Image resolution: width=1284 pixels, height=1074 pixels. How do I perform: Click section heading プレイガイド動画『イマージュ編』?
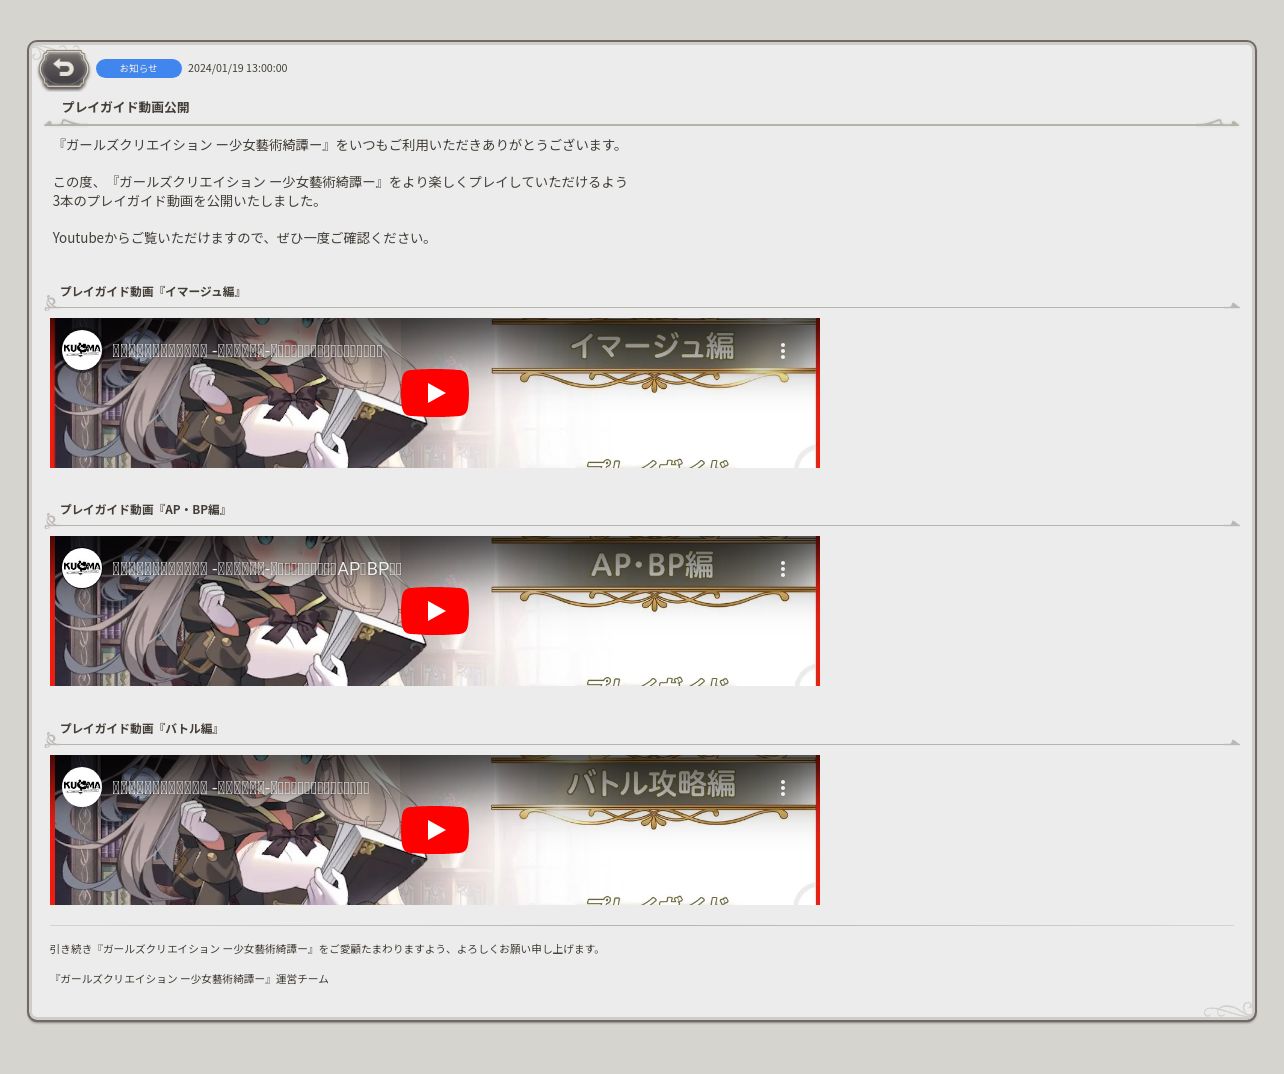click(x=150, y=292)
